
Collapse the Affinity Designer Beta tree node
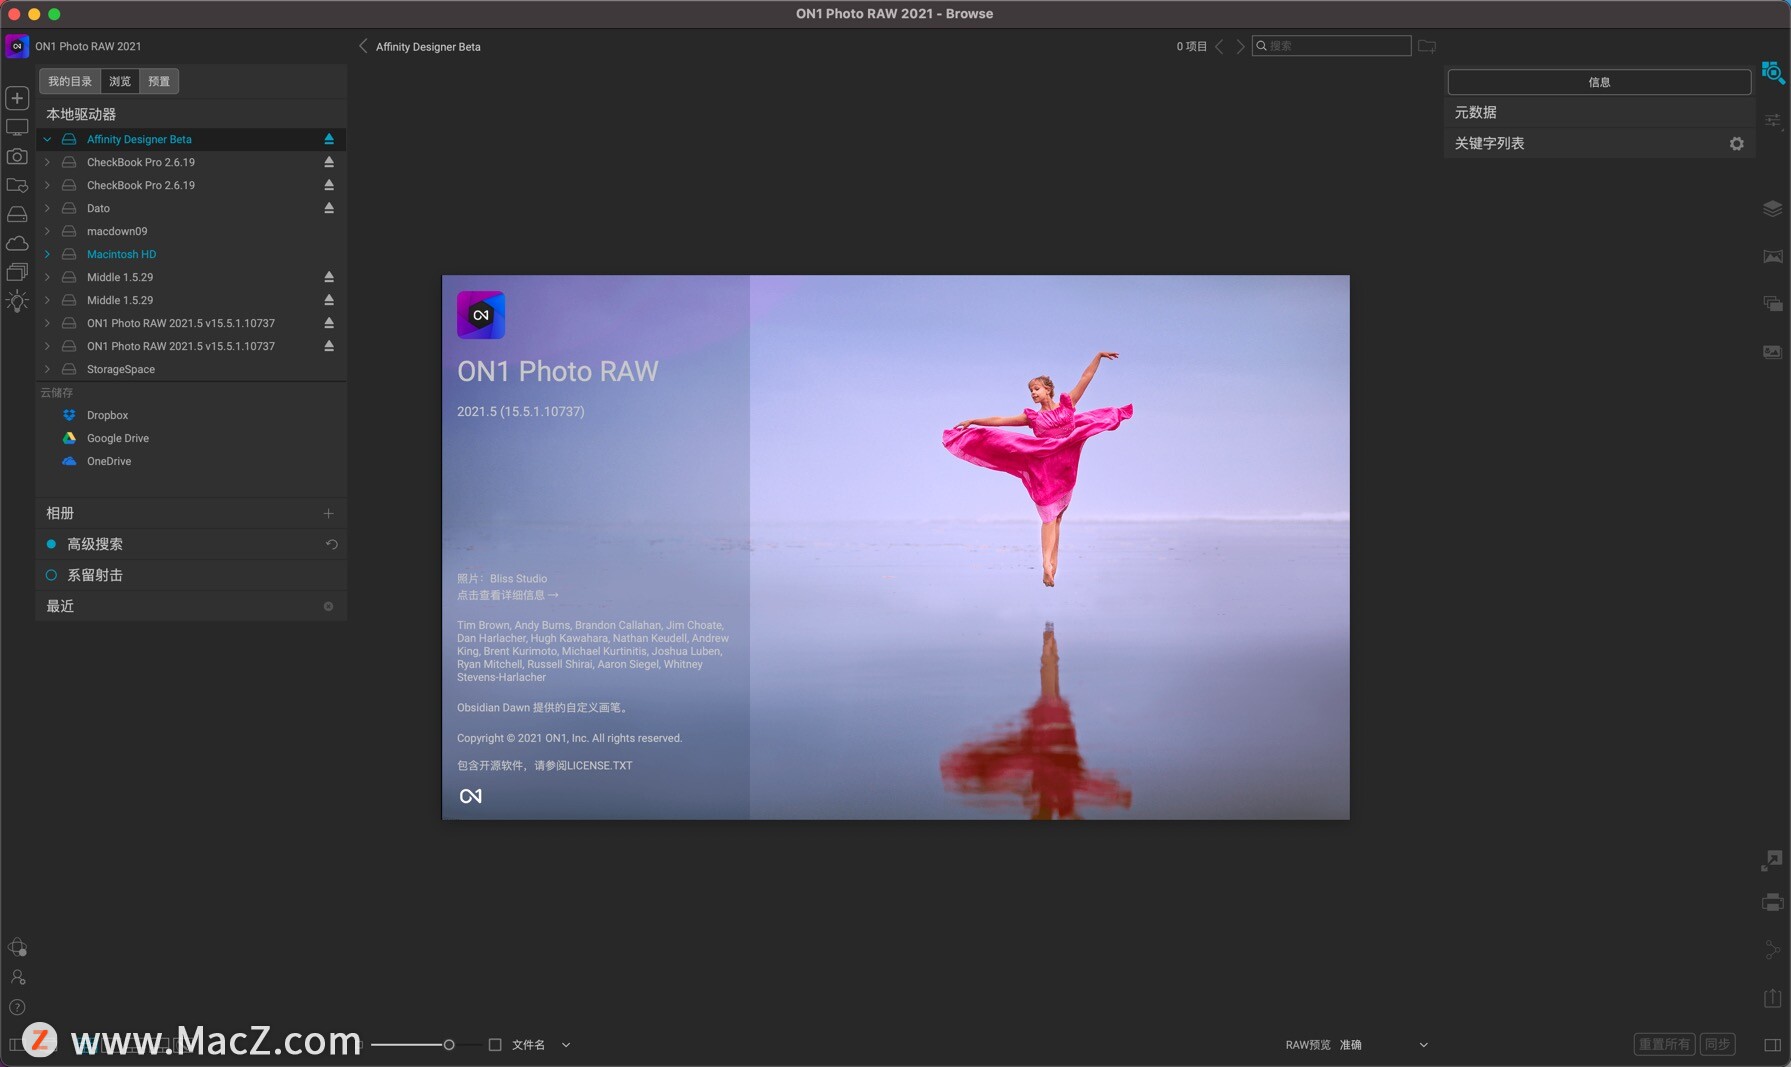[47, 139]
